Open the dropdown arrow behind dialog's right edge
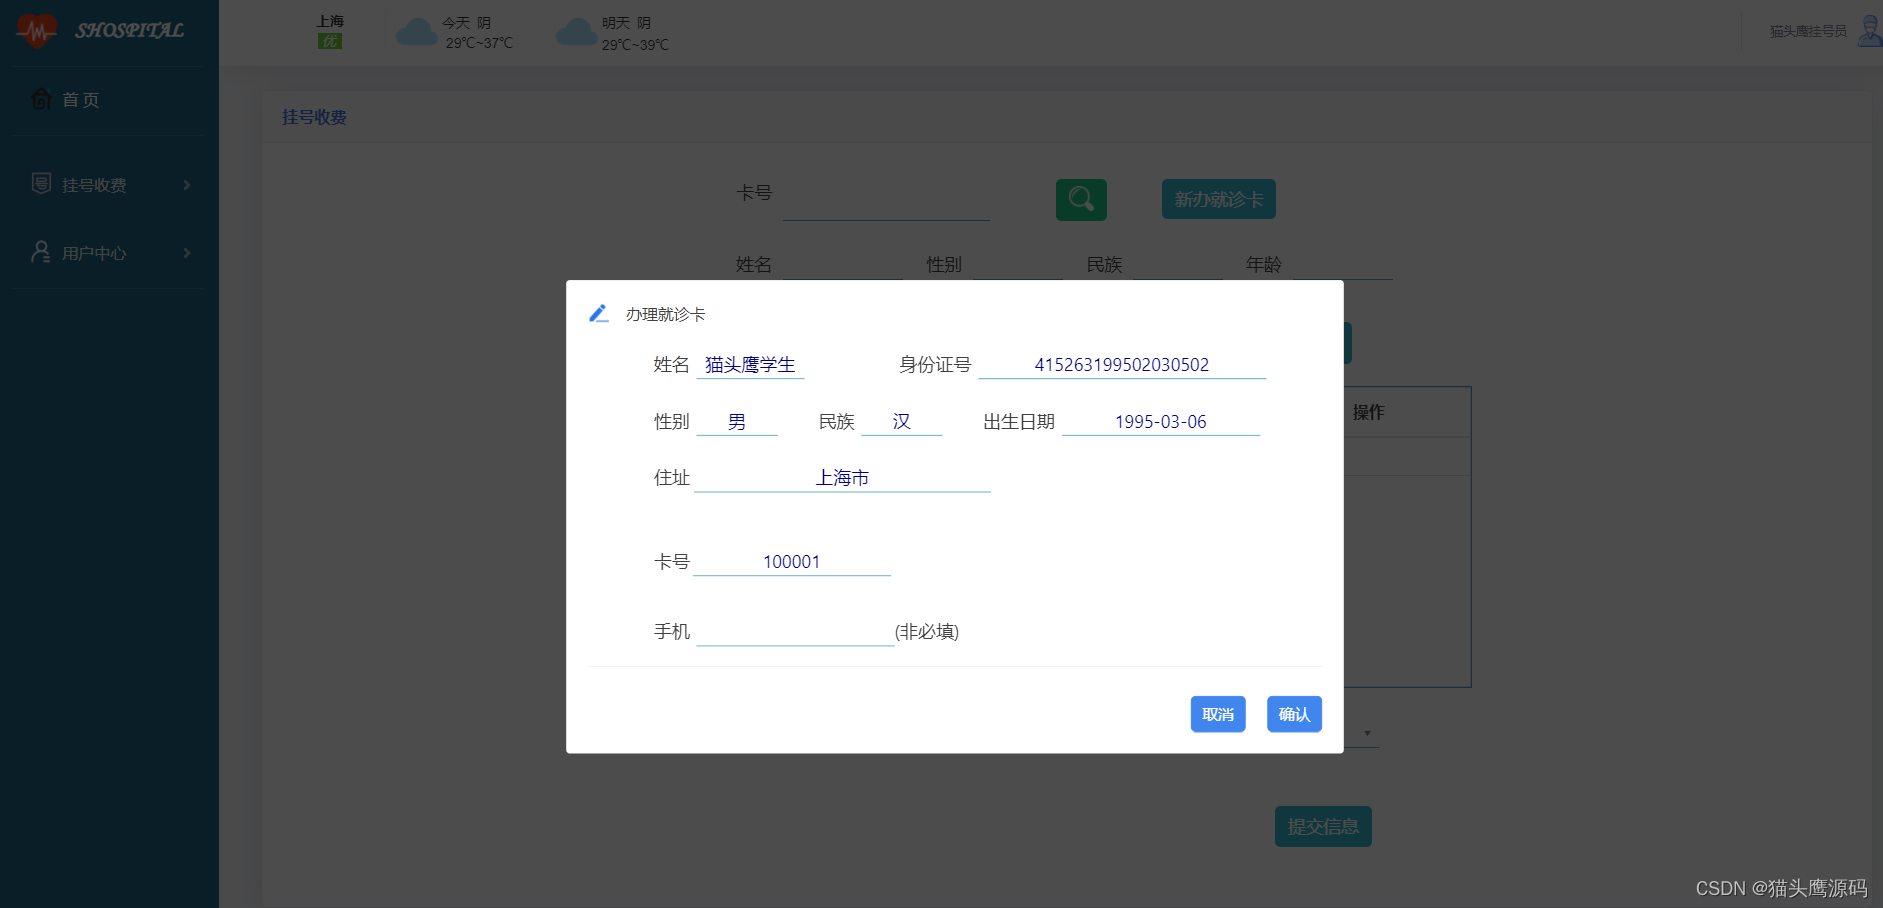The height and width of the screenshot is (908, 1883). (x=1367, y=734)
